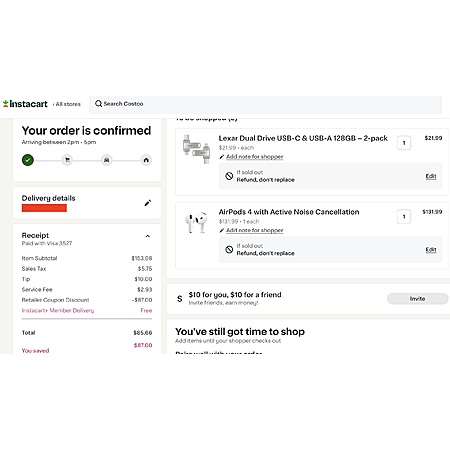Click the green order confirmed checkmark step
Screen dimensions: 450x450
pyautogui.click(x=28, y=160)
